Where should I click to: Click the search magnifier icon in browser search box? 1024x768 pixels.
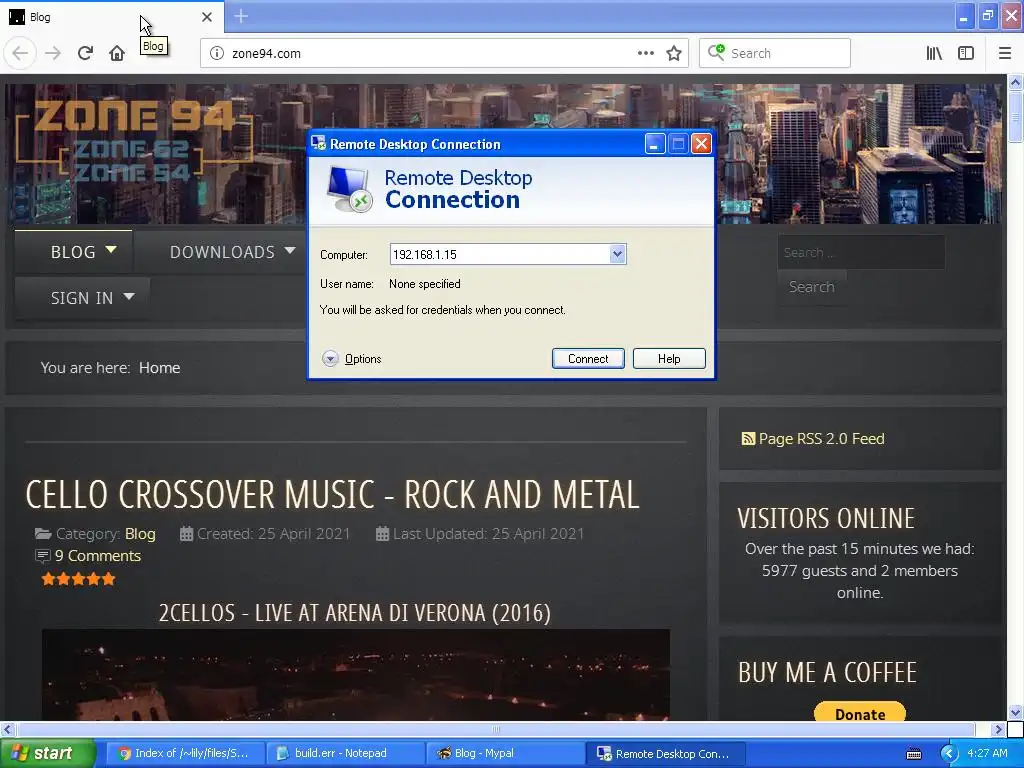click(716, 52)
